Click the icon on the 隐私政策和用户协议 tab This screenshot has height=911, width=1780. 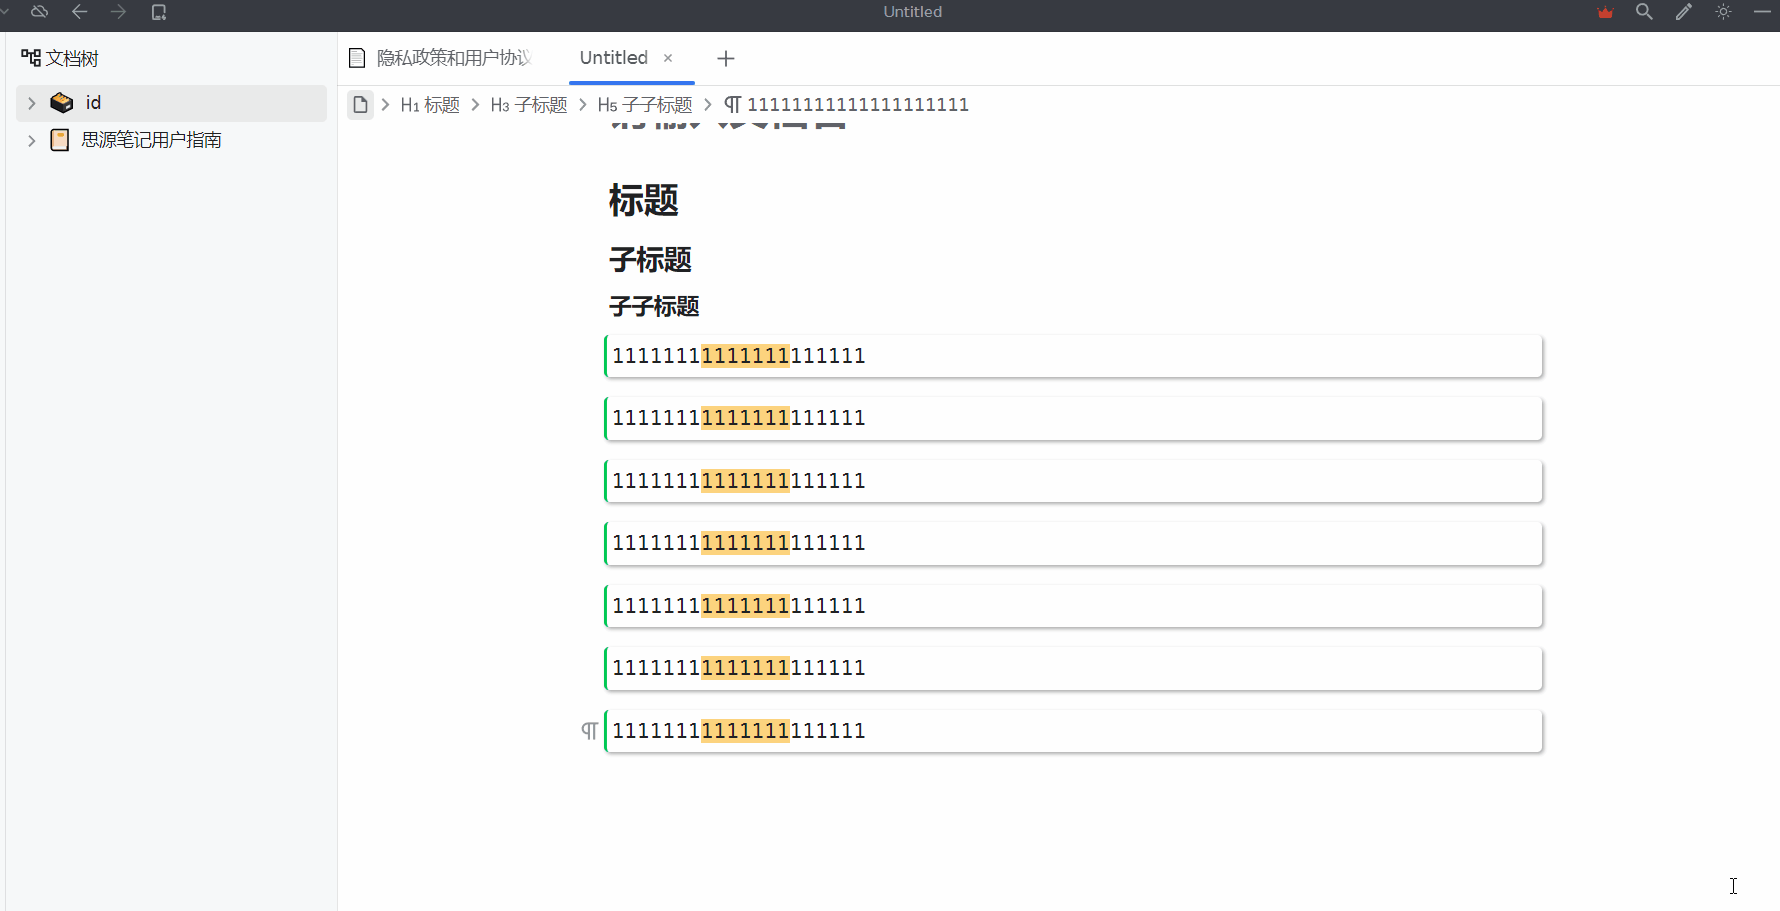coord(357,58)
